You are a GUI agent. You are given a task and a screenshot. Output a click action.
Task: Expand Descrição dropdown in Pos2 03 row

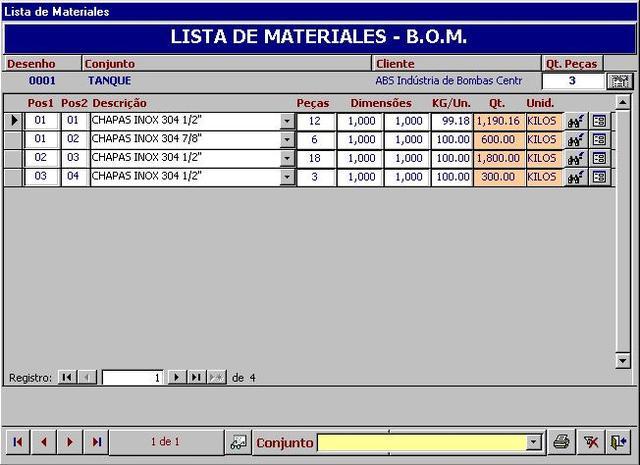[287, 158]
